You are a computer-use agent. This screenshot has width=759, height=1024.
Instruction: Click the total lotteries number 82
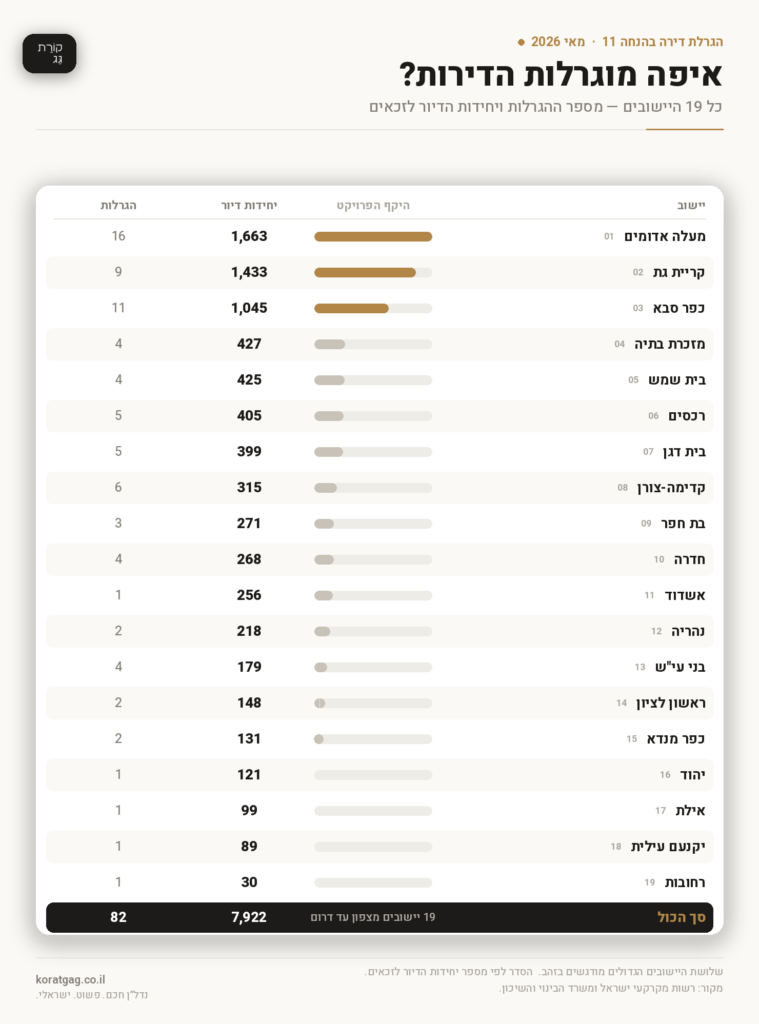[118, 917]
